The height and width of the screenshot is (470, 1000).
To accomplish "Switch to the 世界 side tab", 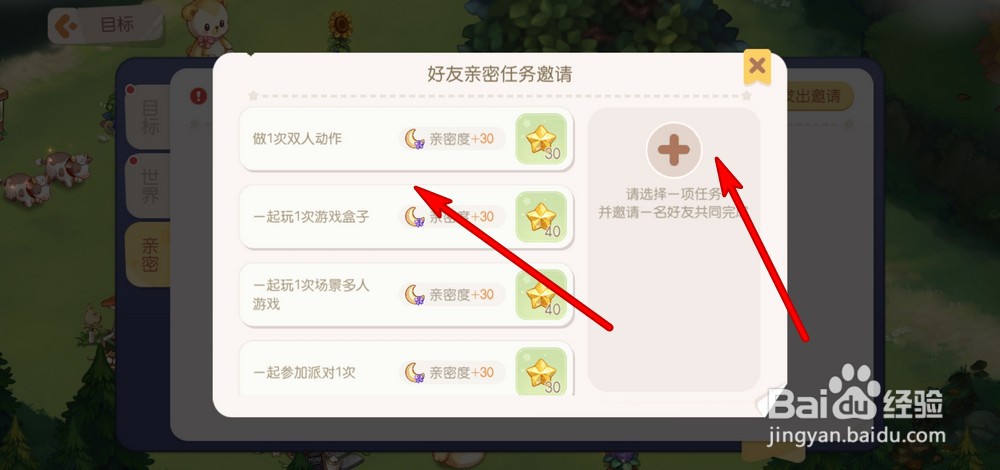I will coord(149,186).
